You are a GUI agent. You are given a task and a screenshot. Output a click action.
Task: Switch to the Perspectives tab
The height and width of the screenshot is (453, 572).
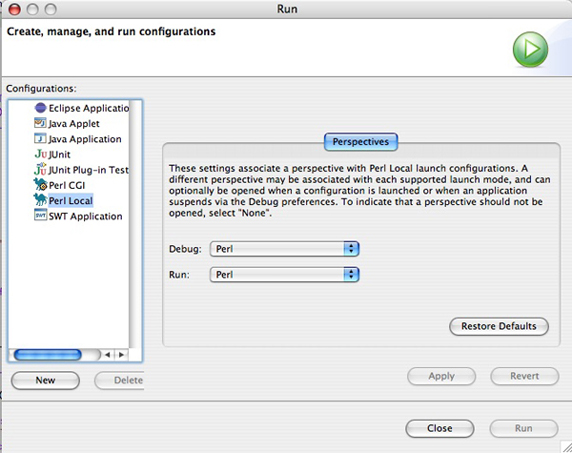click(x=361, y=142)
